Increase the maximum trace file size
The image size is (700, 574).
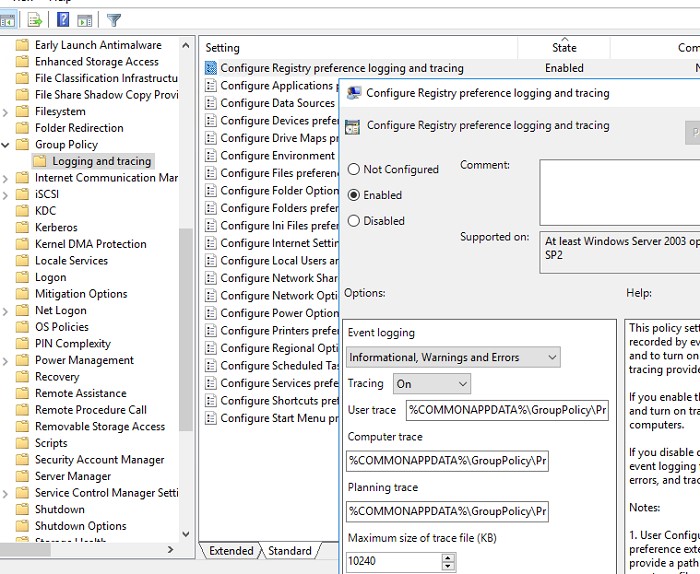point(448,557)
